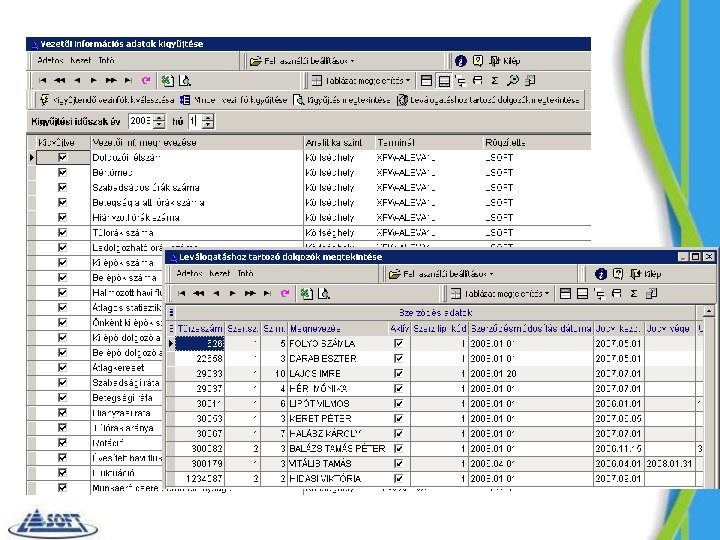The height and width of the screenshot is (540, 720).
Task: Go to last record in Vezetői információs toolbar
Action: point(128,81)
